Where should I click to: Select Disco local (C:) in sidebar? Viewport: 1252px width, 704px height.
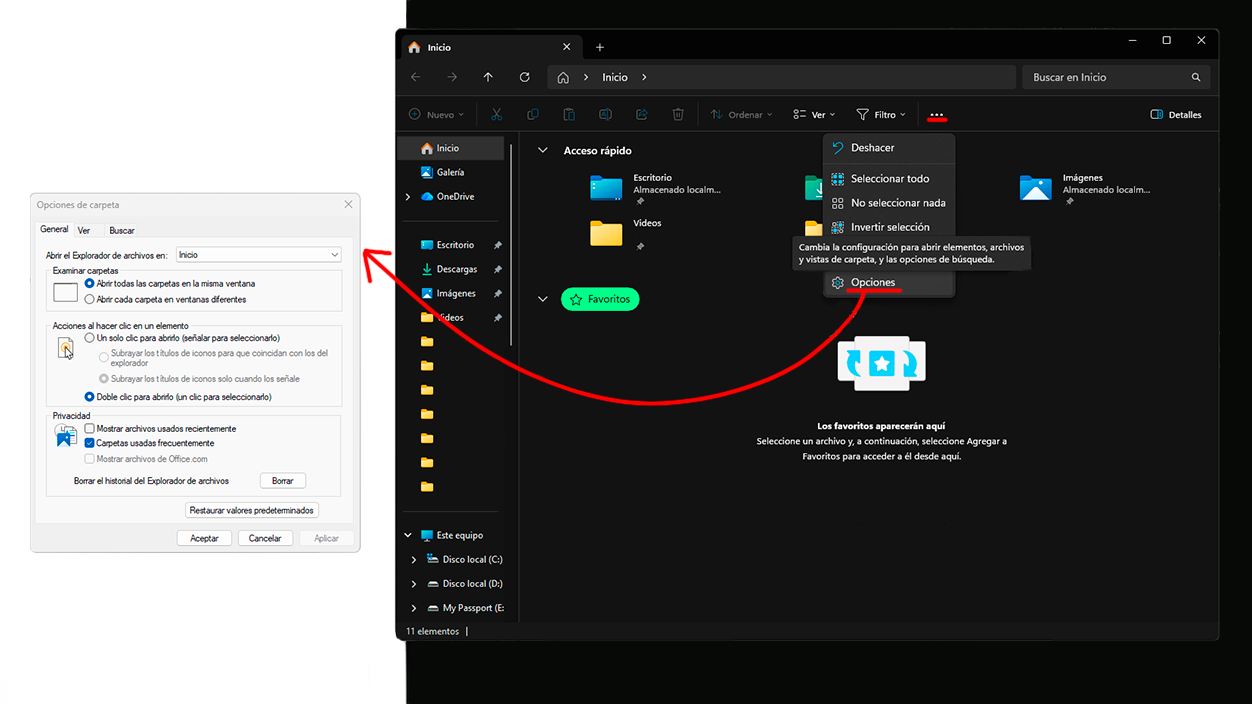pyautogui.click(x=473, y=559)
